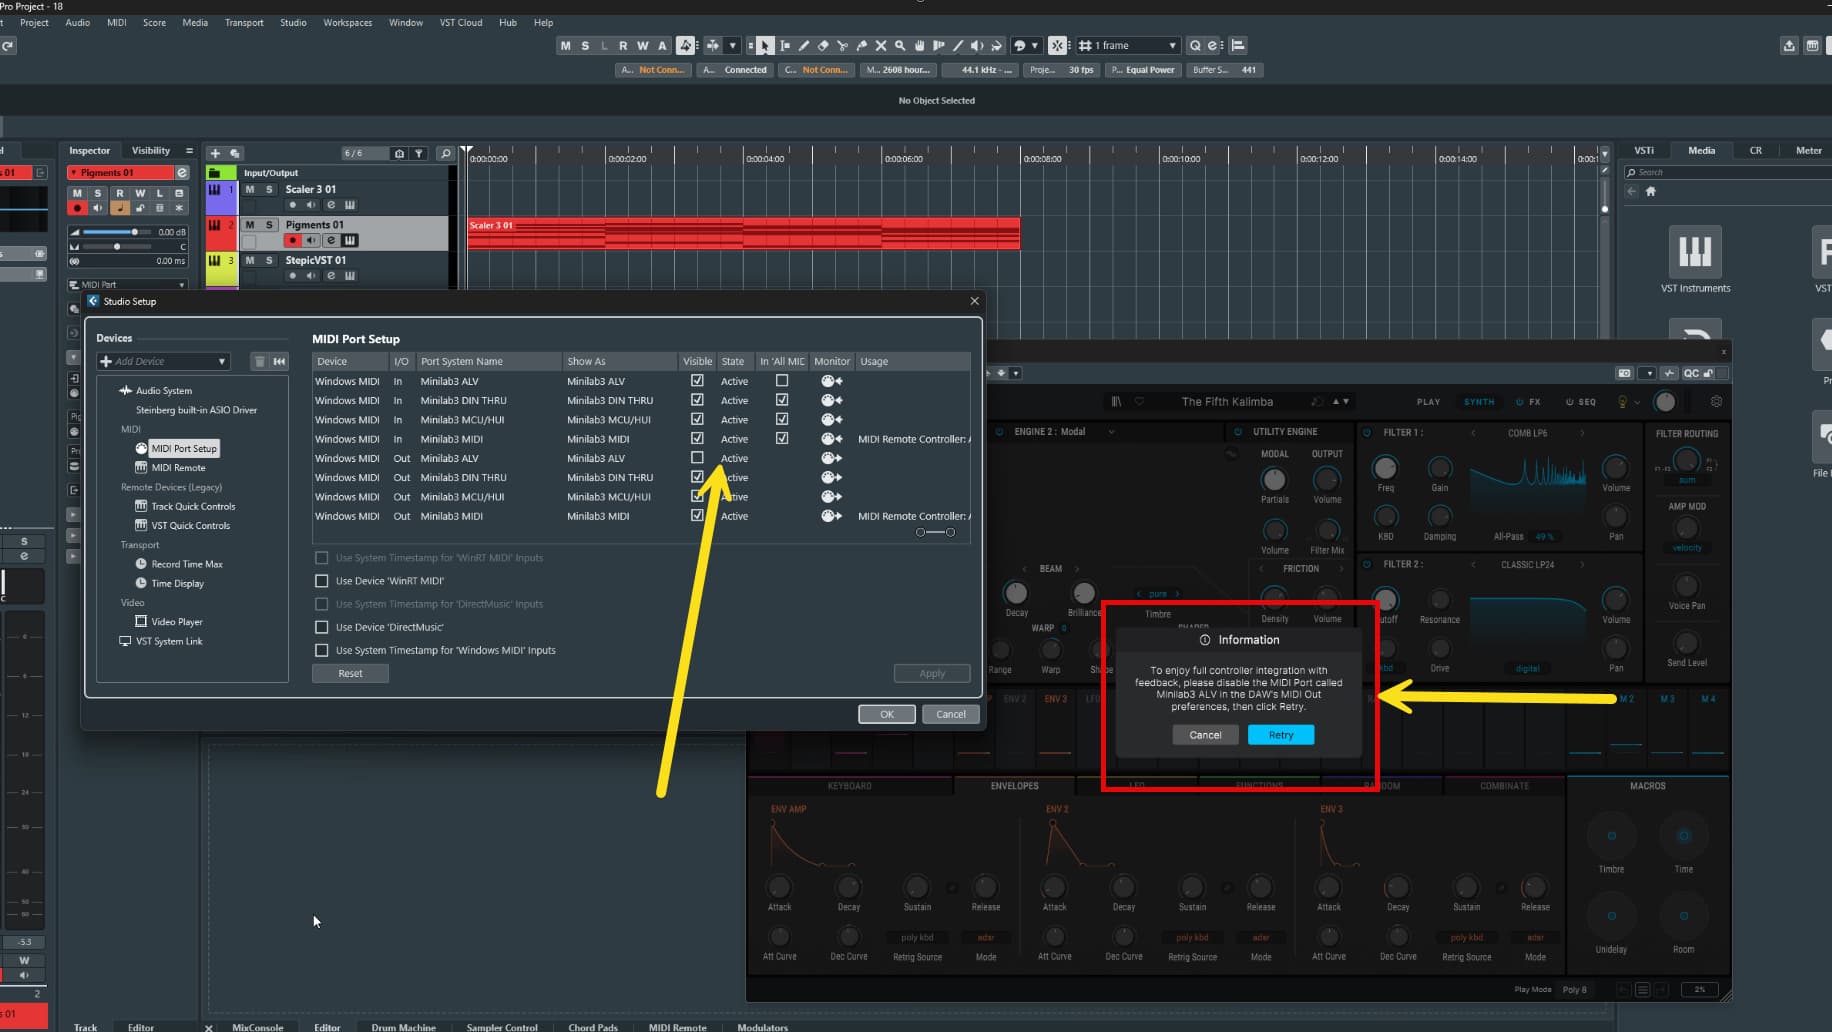1832x1032 pixels.
Task: Switch to the VSTi tab in right zone
Action: [1644, 151]
